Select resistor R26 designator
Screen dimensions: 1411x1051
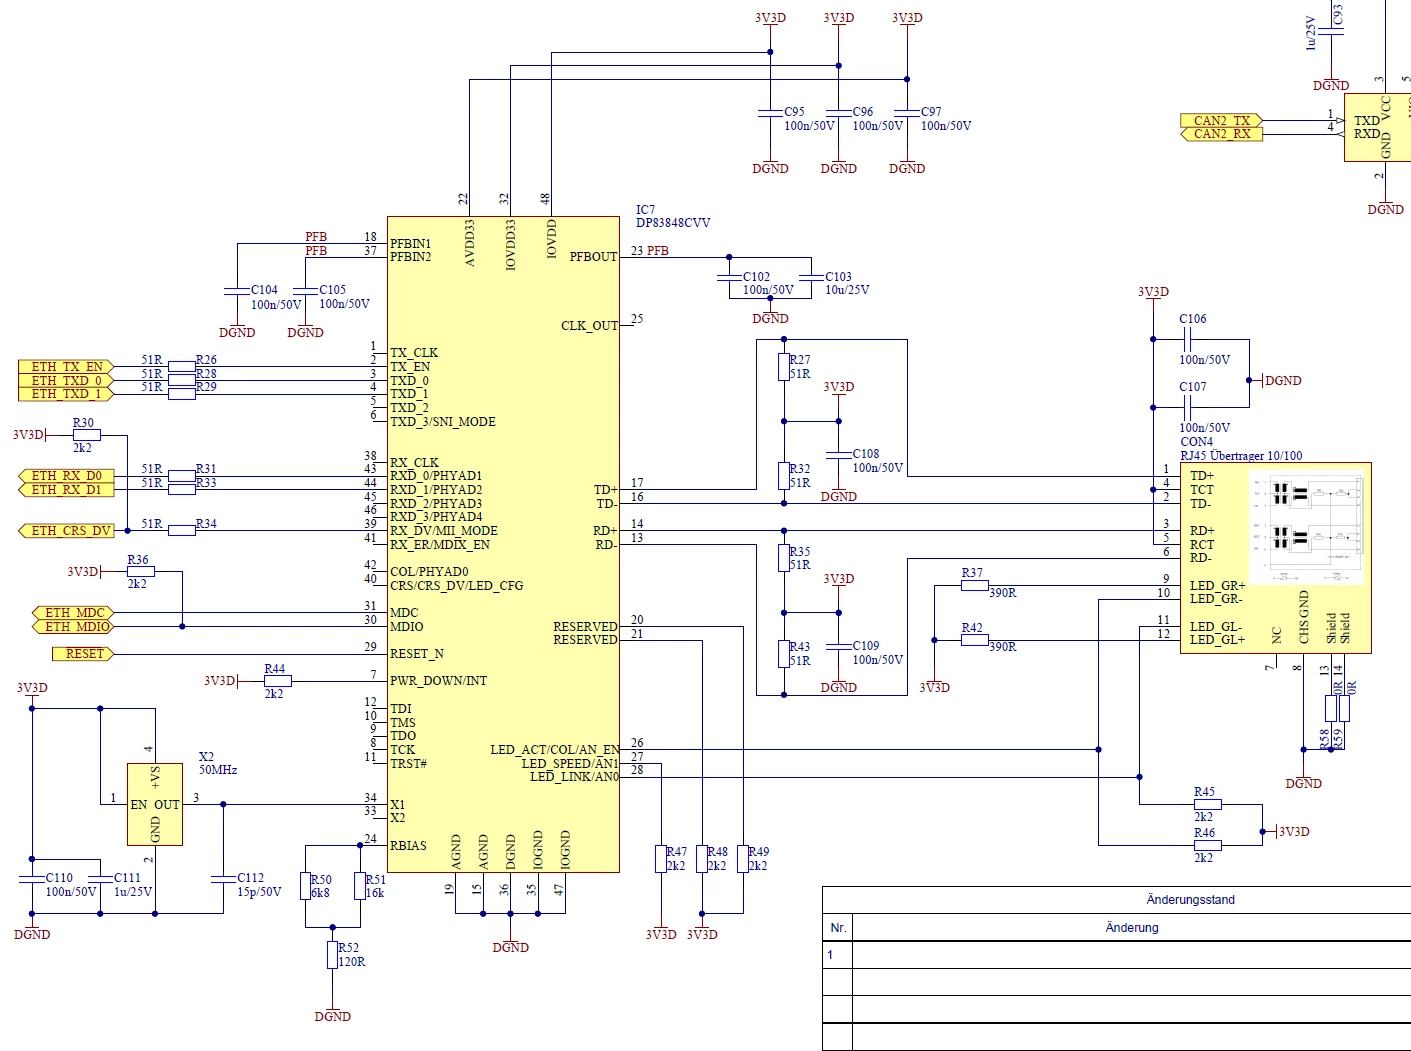point(206,360)
